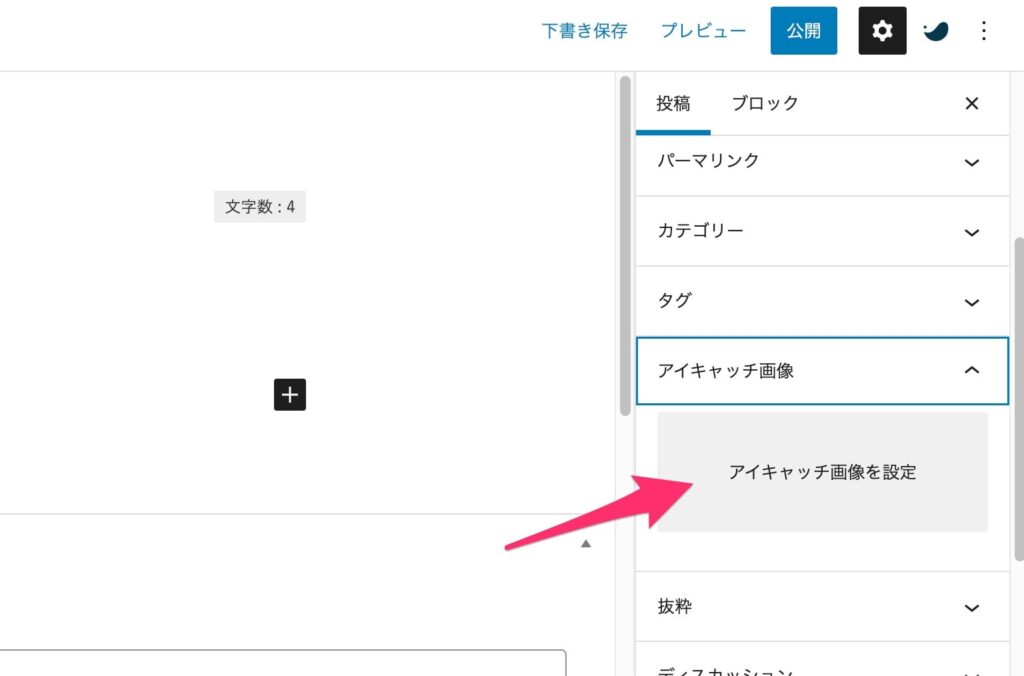Click the editor area vertical scrollbar

pos(625,246)
